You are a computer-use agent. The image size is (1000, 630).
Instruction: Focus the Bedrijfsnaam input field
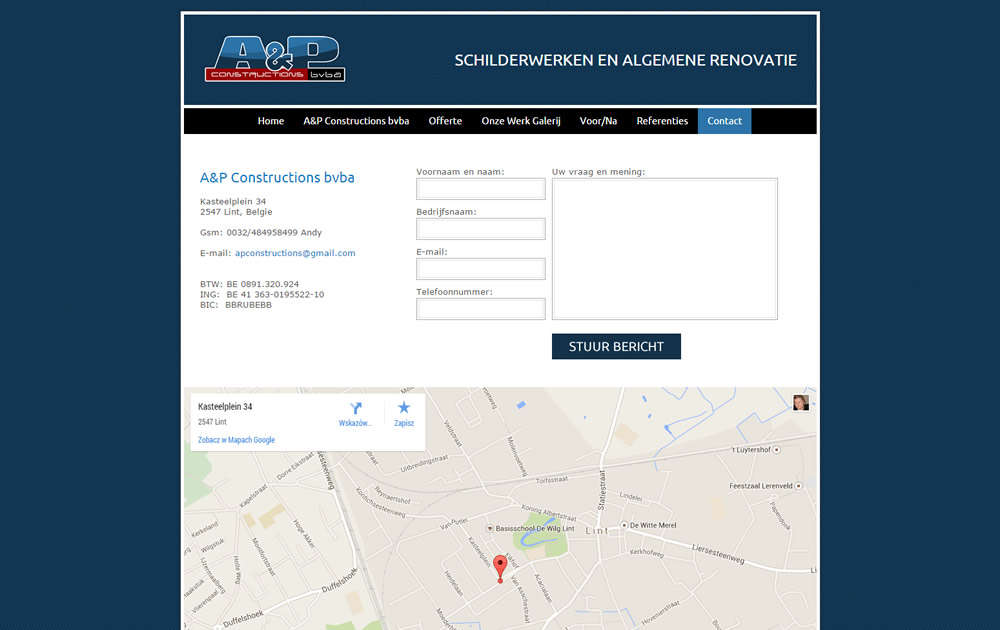[x=481, y=229]
